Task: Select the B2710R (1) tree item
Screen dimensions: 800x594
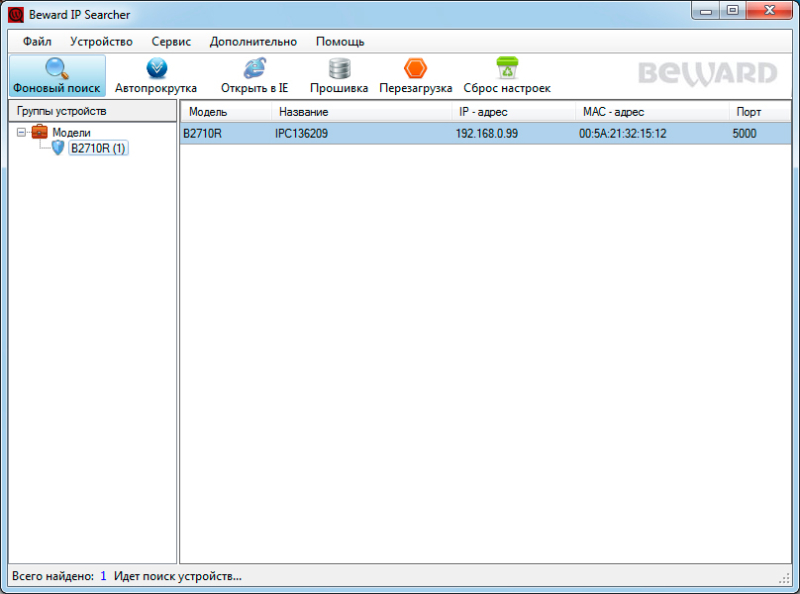Action: point(98,148)
